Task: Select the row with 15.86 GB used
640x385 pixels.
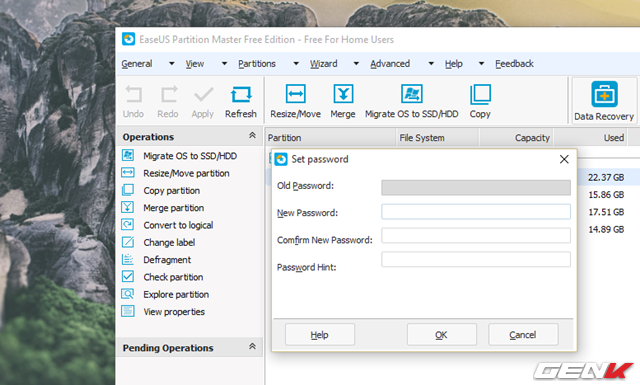Action: (x=606, y=194)
